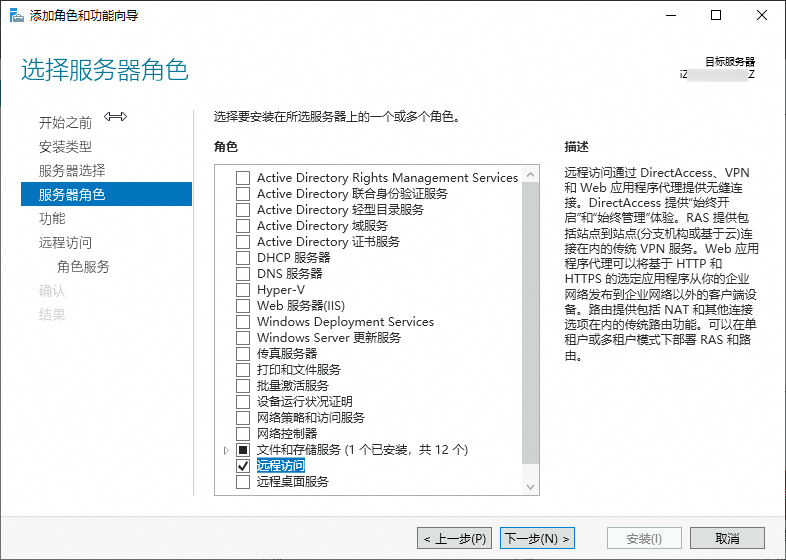Close the 添加角色和功能向导 window

point(761,16)
